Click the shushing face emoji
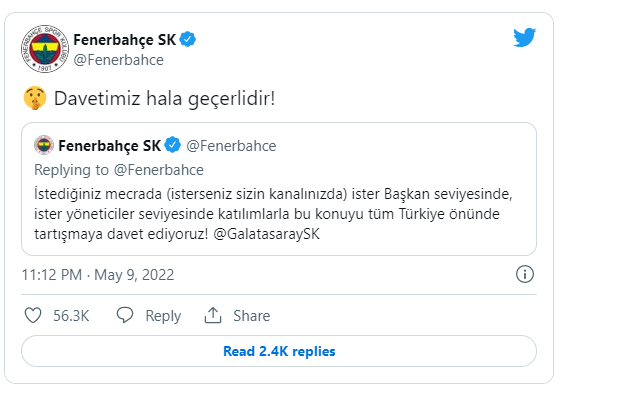Viewport: 629px width, 395px height. pos(35,98)
